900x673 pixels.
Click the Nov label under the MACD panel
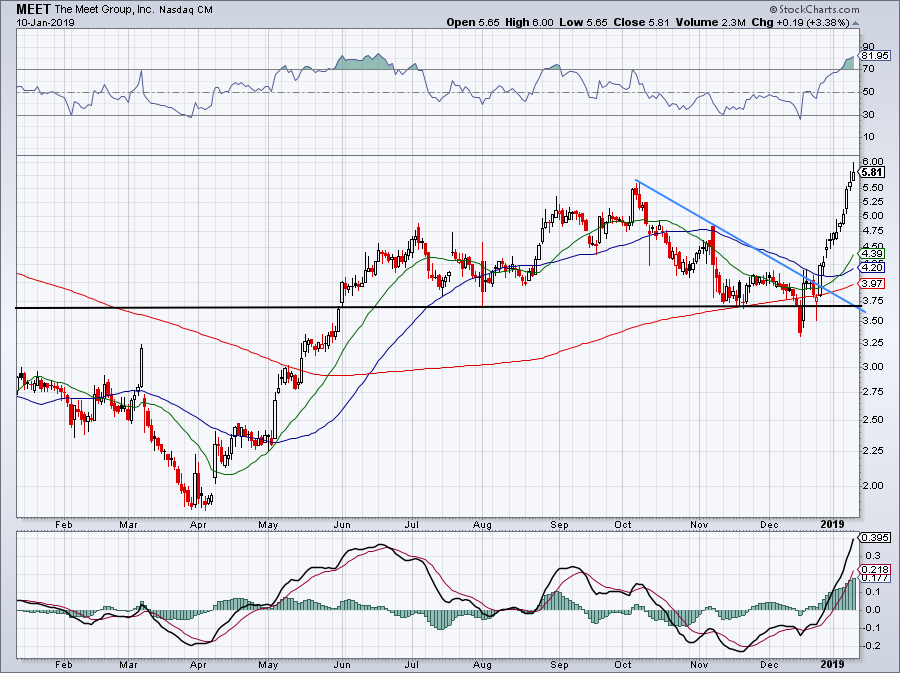click(x=699, y=665)
